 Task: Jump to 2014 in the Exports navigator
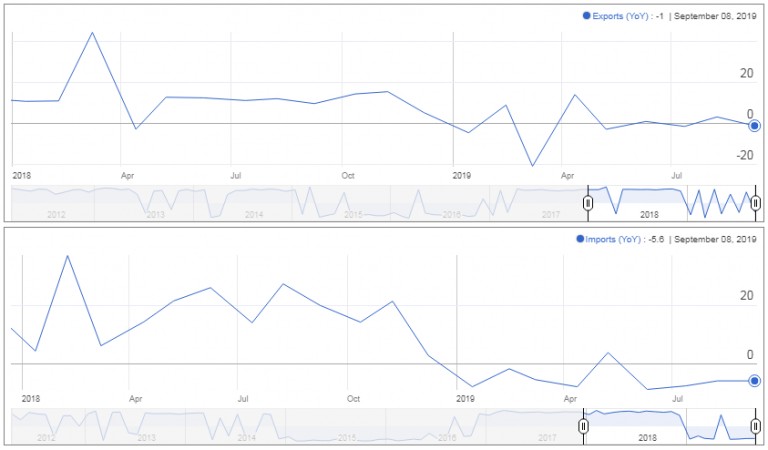click(253, 214)
